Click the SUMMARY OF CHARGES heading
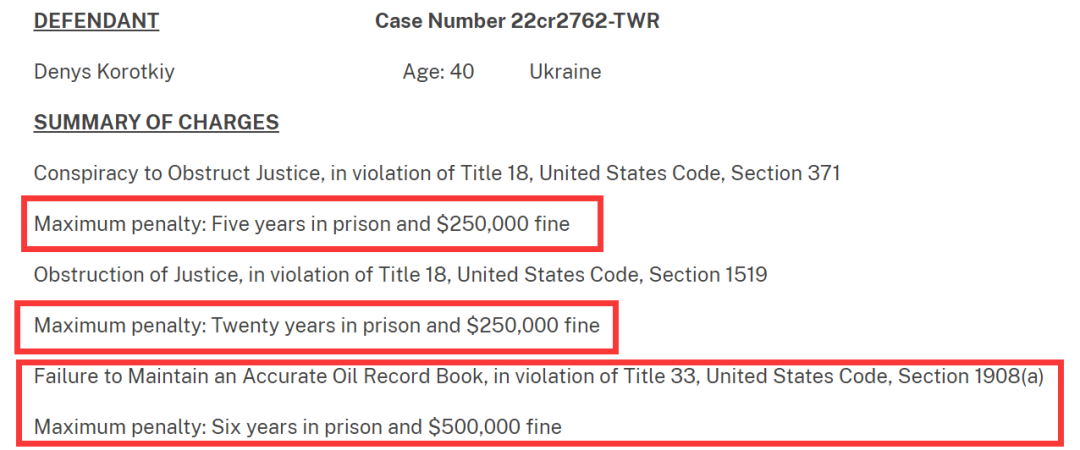1080x450 pixels. 156,123
